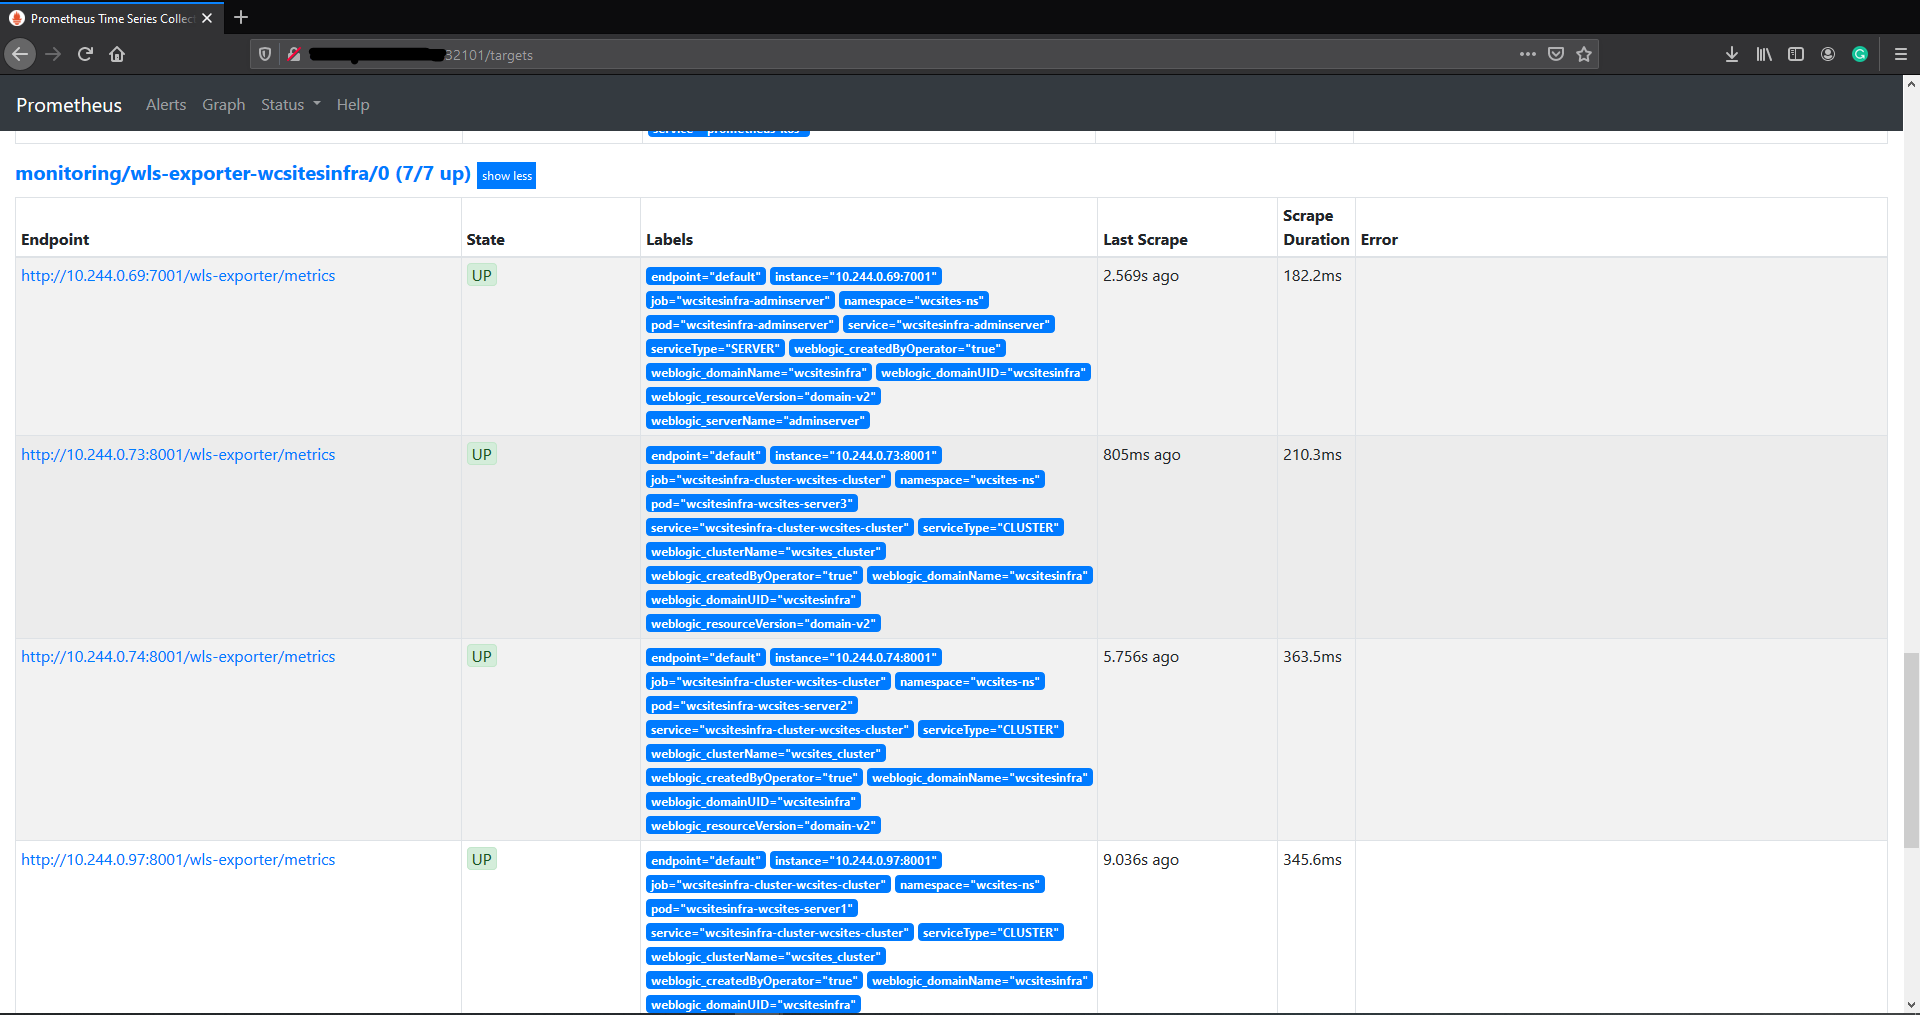Image resolution: width=1920 pixels, height=1015 pixels.
Task: Click the 2.569s ago last scrape value
Action: 1141,276
